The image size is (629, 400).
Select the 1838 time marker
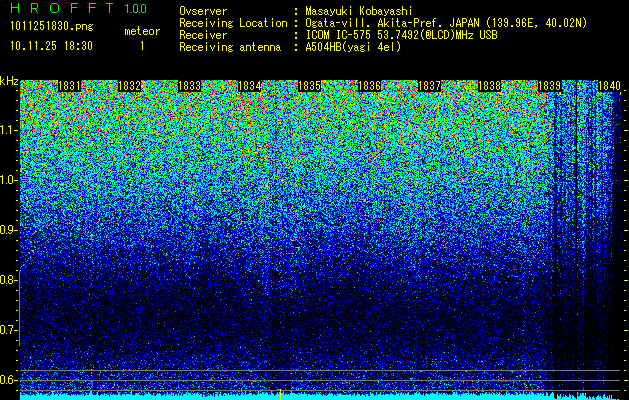pos(489,86)
